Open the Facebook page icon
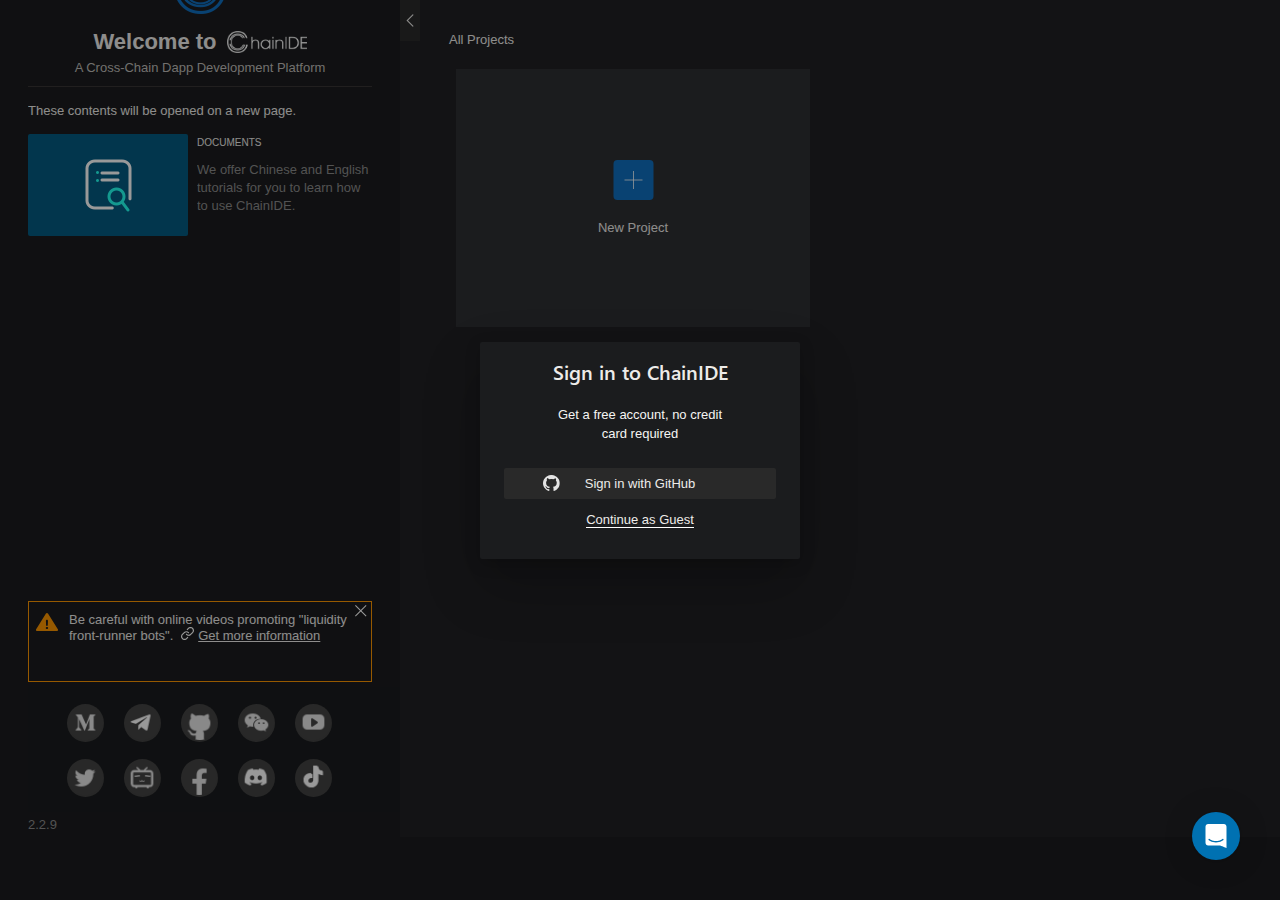The height and width of the screenshot is (900, 1280). [199, 778]
